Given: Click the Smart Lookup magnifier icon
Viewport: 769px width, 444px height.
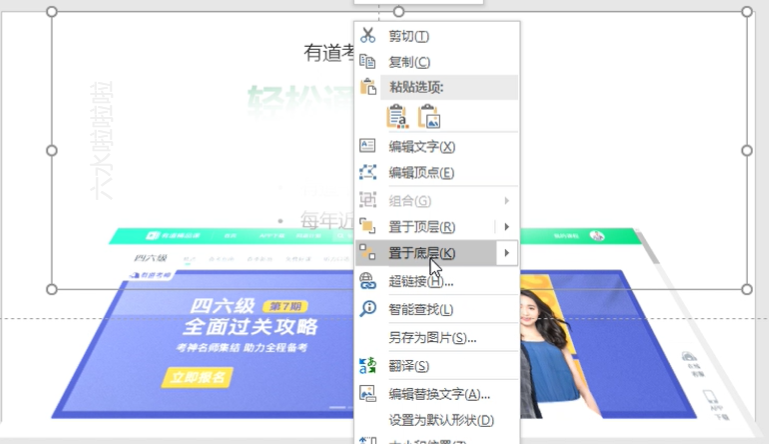Looking at the screenshot, I should tap(367, 309).
